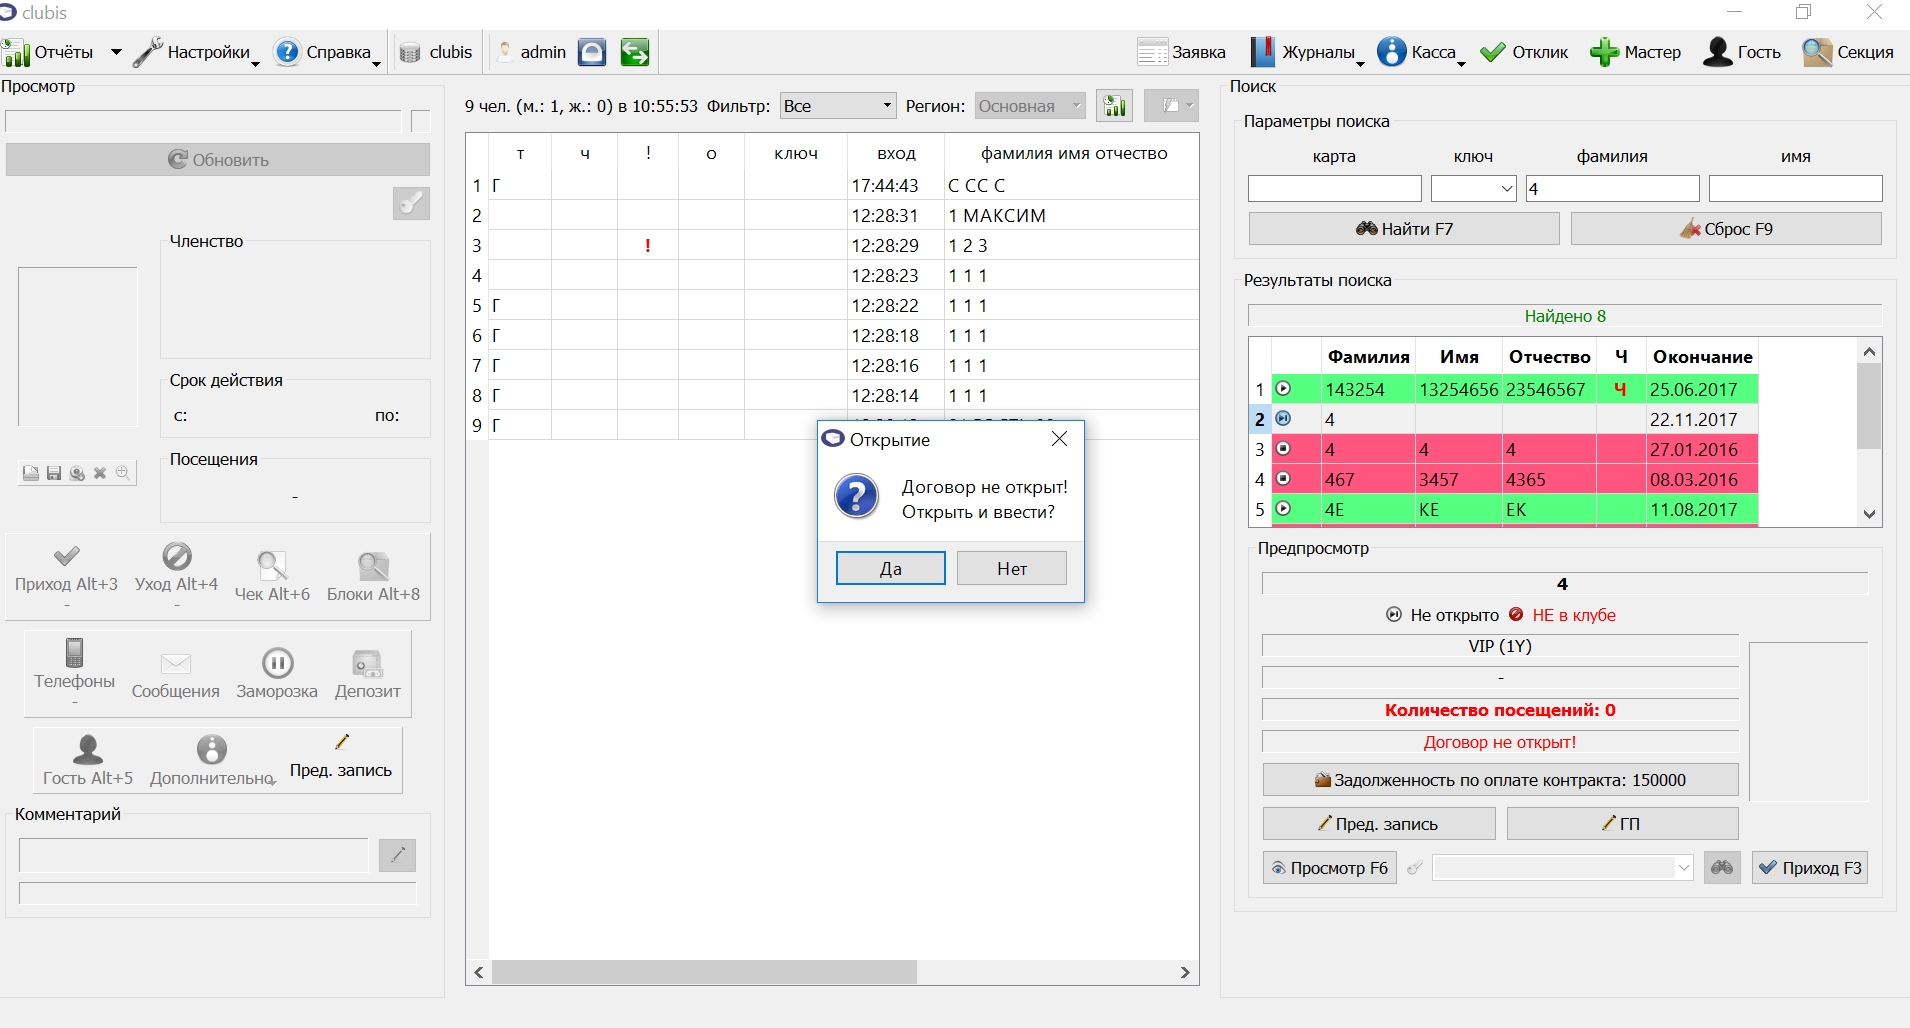
Task: Open the Гость guest toolbar item
Action: 1742,52
